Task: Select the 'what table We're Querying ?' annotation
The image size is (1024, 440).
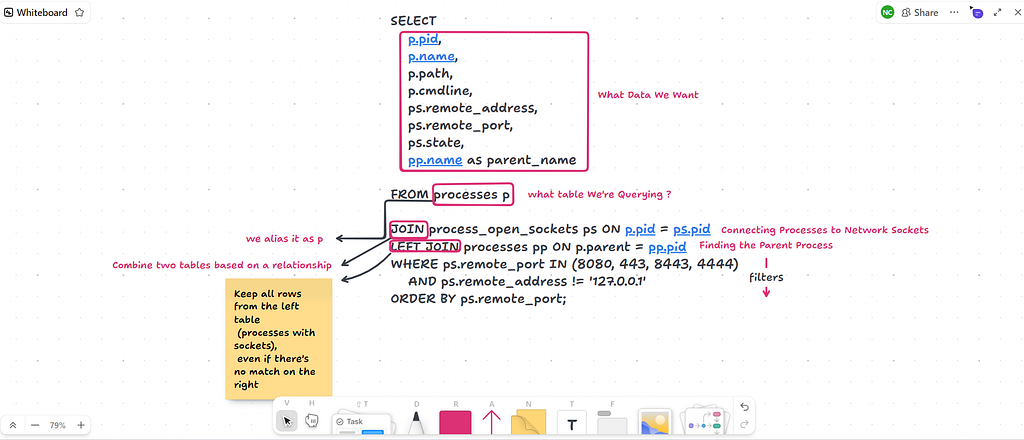Action: [600, 195]
